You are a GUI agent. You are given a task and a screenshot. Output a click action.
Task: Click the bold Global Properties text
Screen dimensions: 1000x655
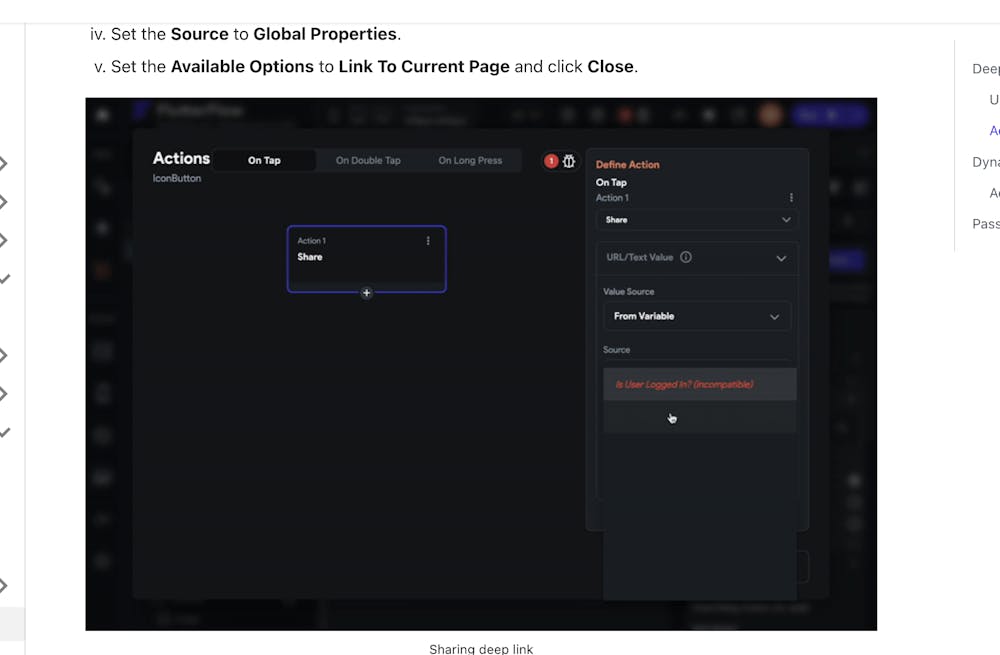[325, 34]
